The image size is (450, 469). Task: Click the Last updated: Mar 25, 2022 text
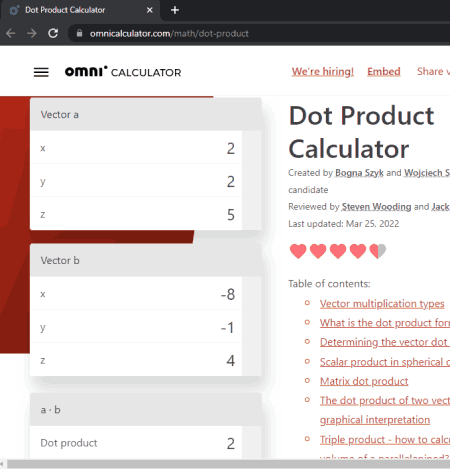(x=344, y=224)
